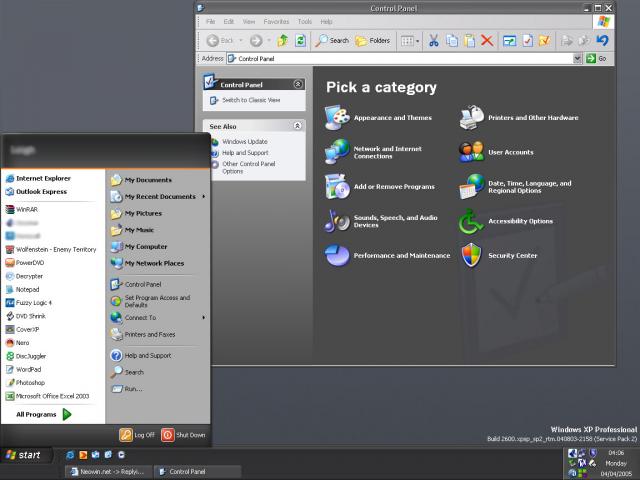Open Add or Remove Programs icon
640x480 pixels.
[337, 187]
